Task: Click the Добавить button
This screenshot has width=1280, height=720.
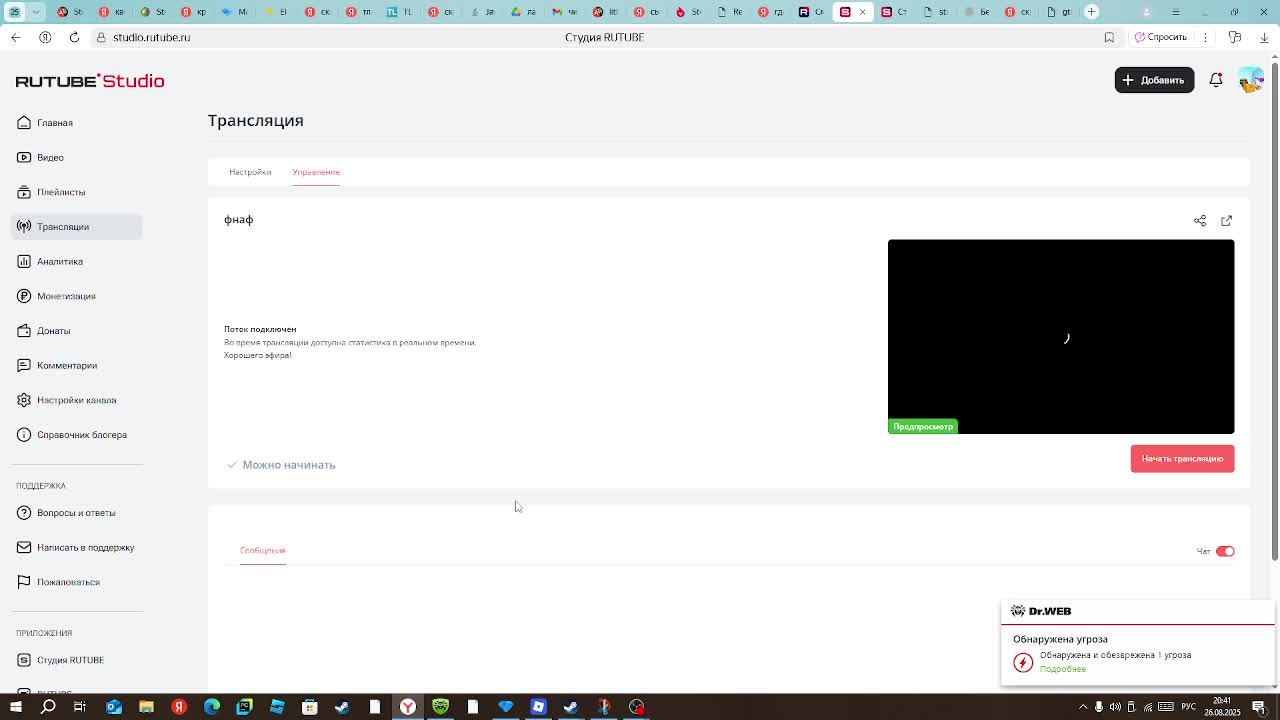Action: tap(1154, 80)
